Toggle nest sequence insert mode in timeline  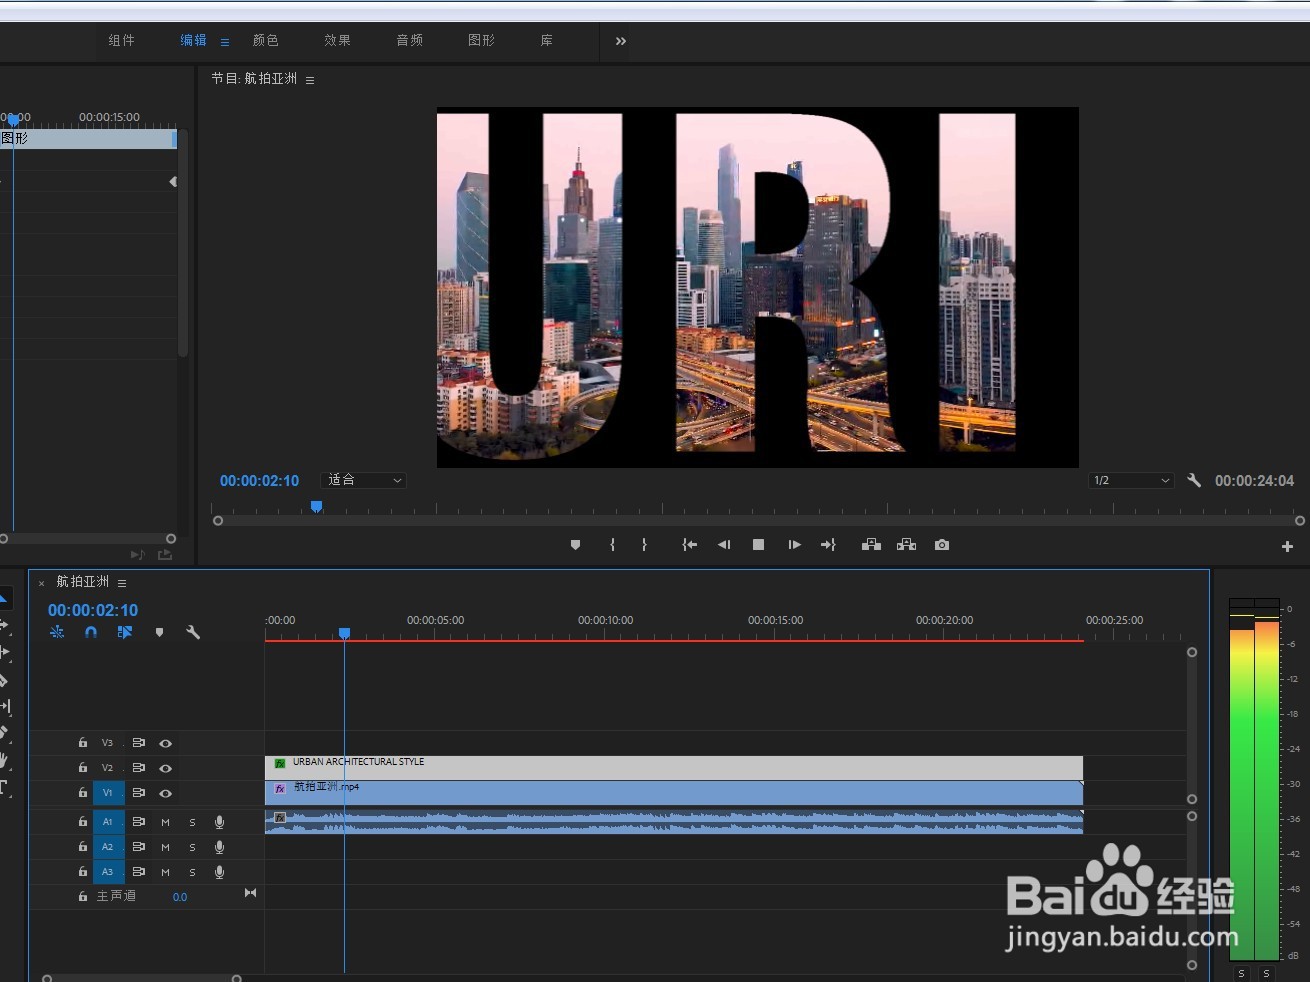[57, 632]
